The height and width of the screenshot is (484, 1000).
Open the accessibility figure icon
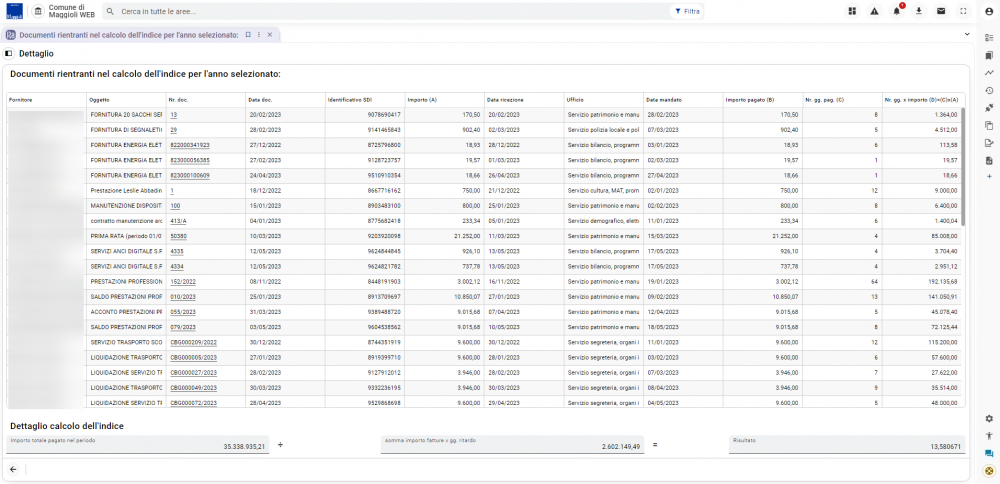(989, 436)
